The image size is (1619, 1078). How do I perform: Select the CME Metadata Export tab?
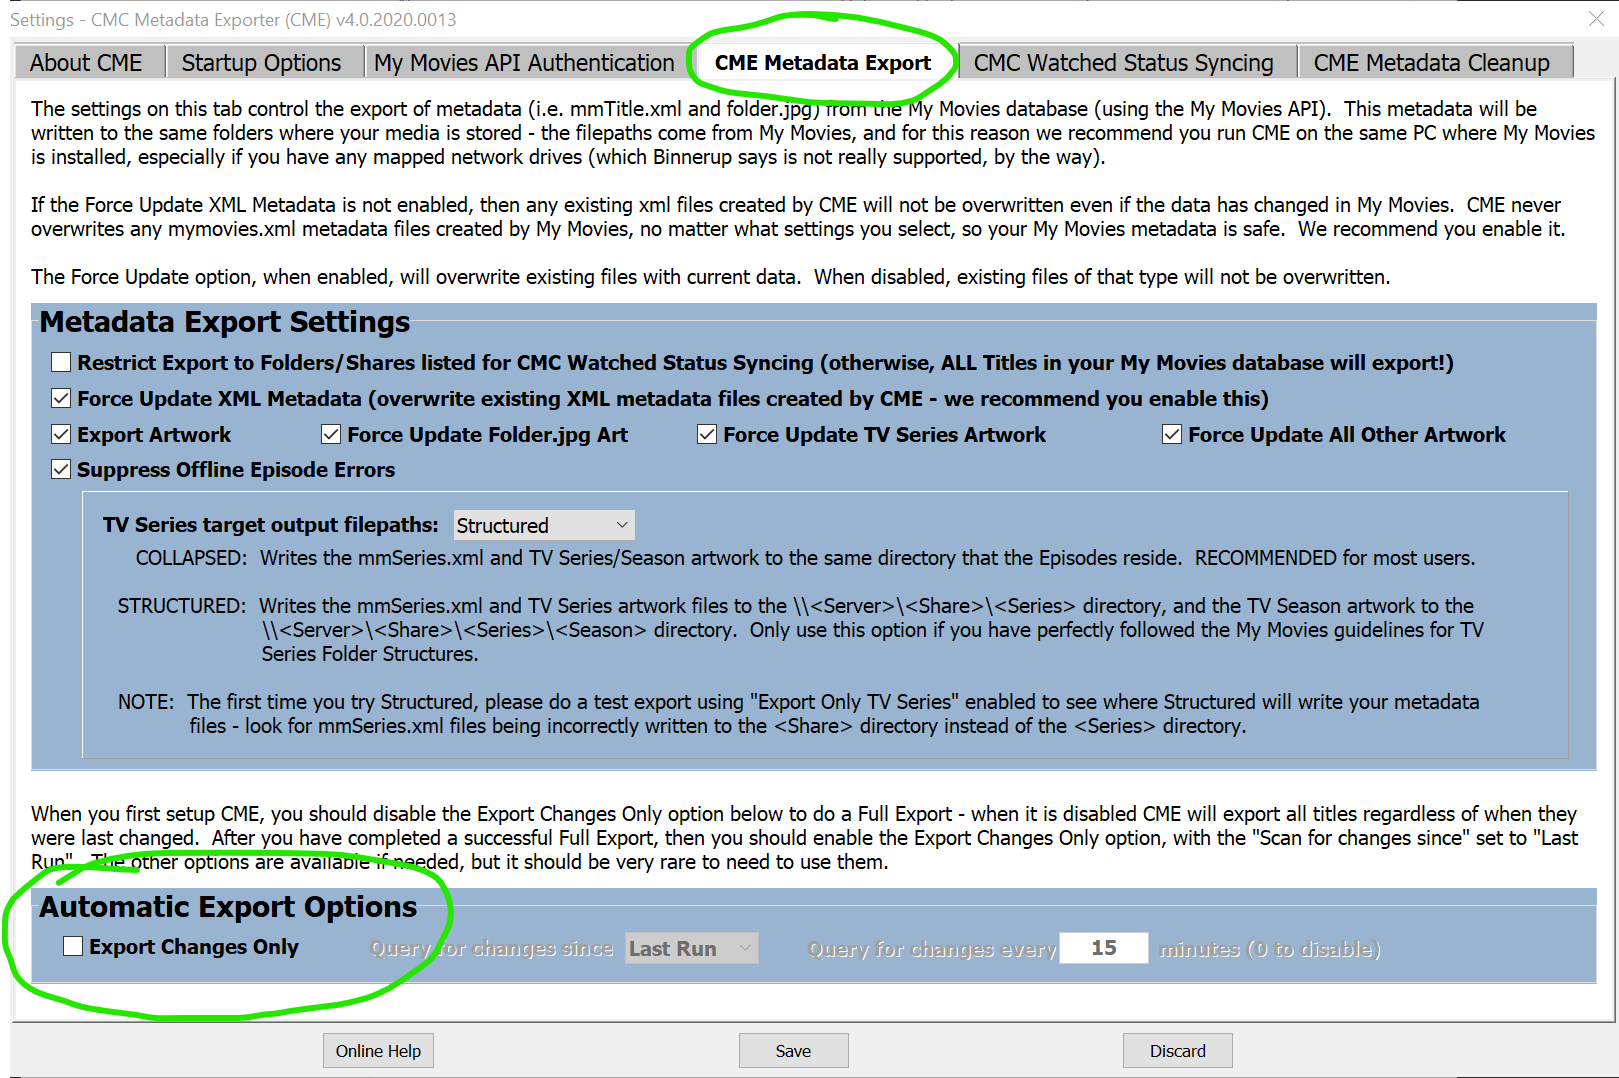[x=822, y=62]
